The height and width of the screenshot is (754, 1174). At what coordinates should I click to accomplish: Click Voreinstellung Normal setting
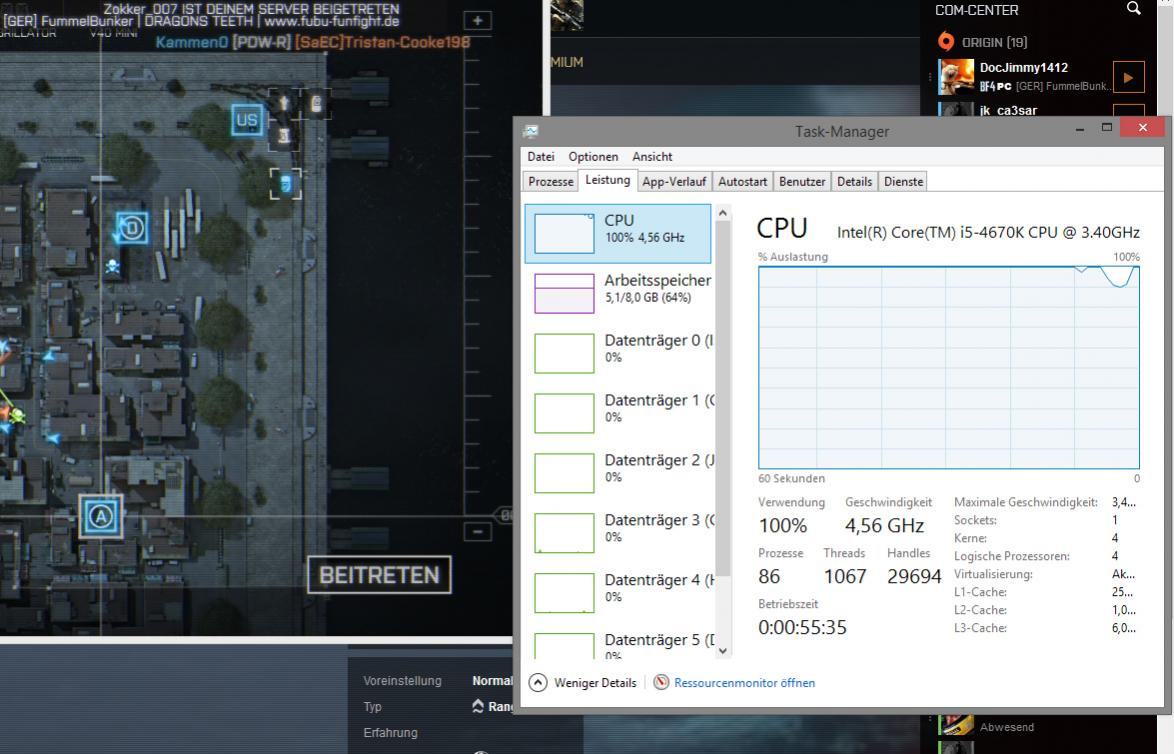click(x=491, y=681)
